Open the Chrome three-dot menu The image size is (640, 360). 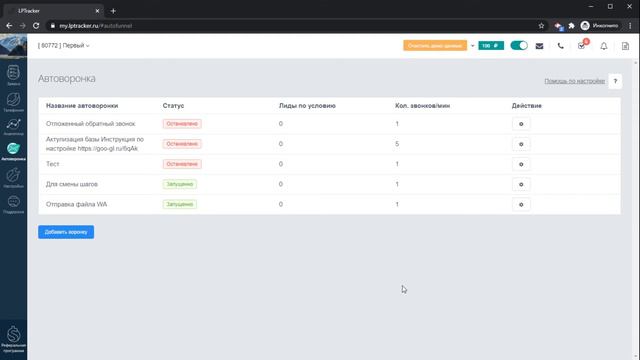tap(630, 26)
